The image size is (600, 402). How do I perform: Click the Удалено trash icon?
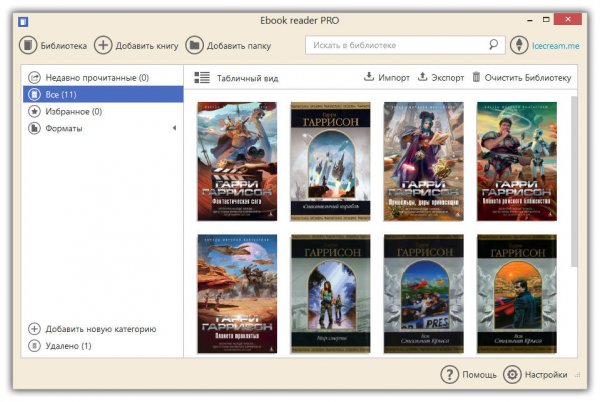34,346
